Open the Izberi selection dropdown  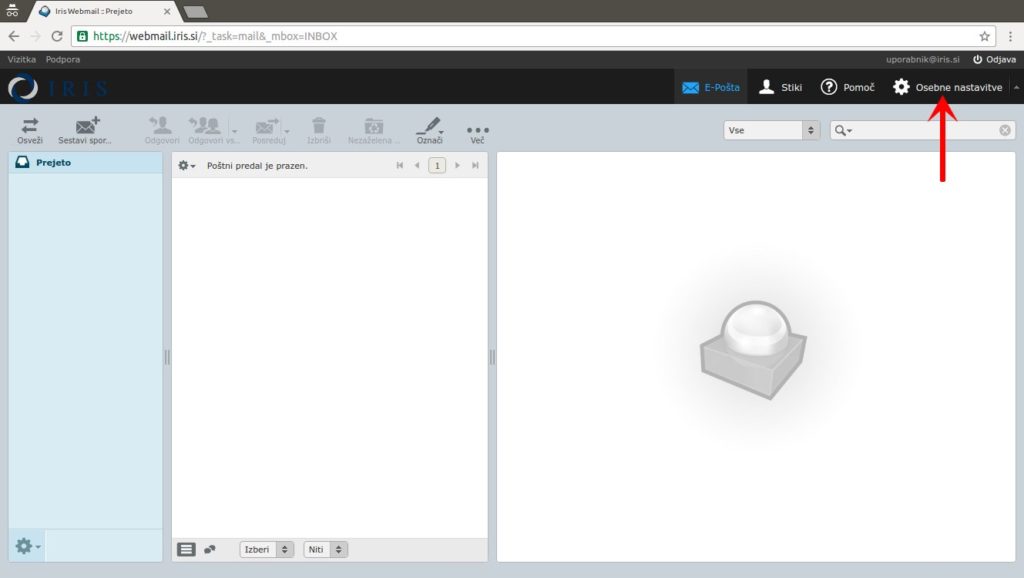pyautogui.click(x=266, y=549)
